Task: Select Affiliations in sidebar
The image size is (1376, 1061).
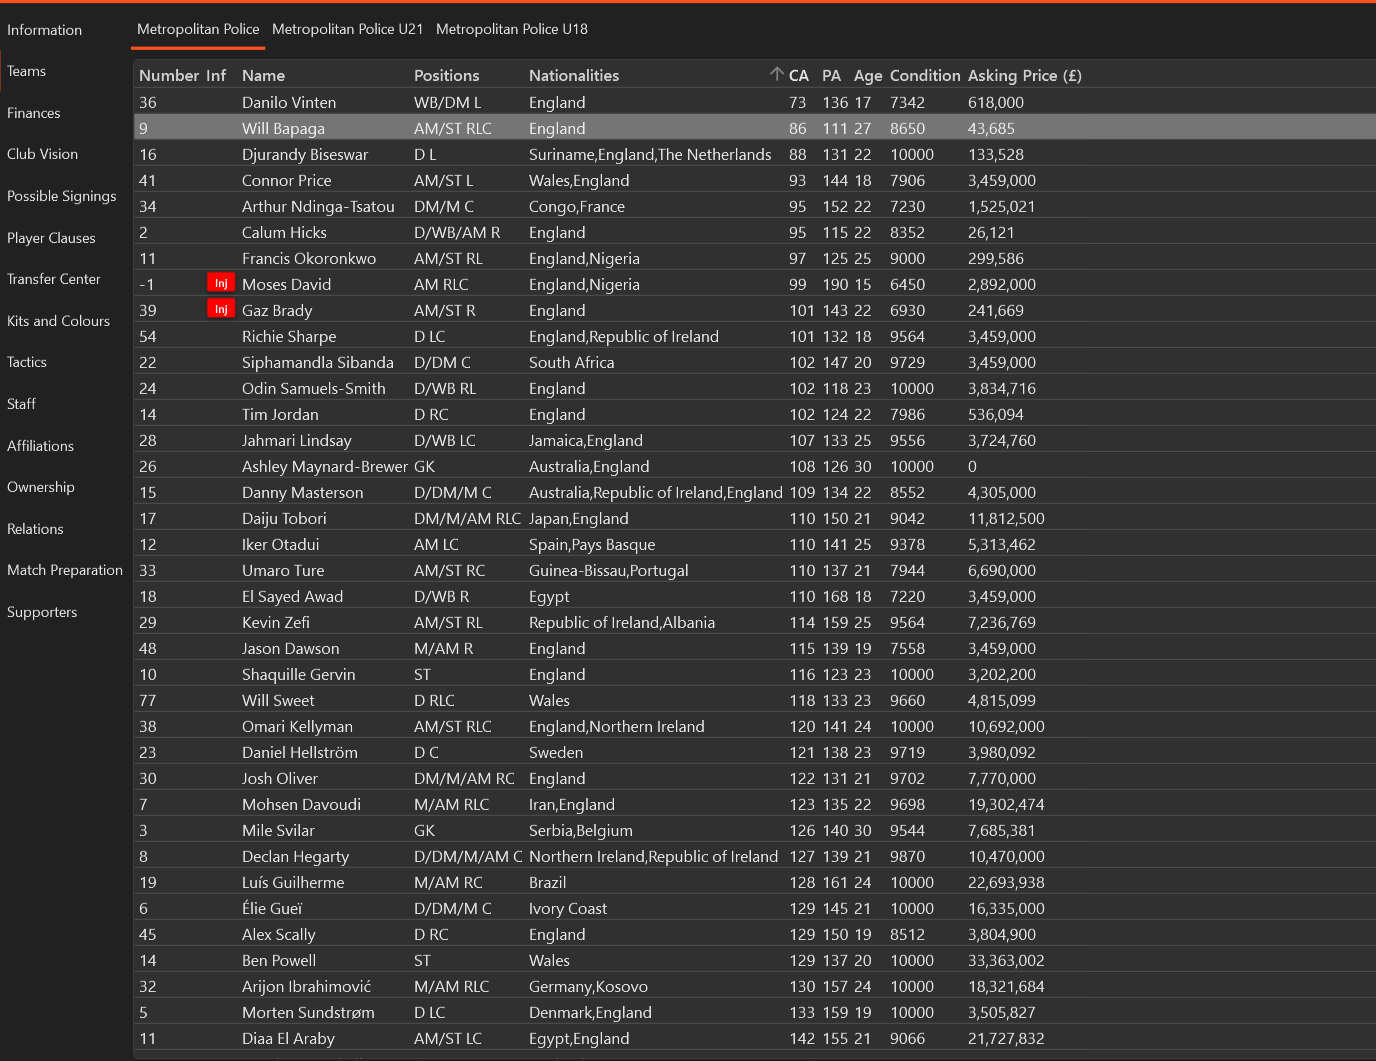Action: click(x=41, y=446)
